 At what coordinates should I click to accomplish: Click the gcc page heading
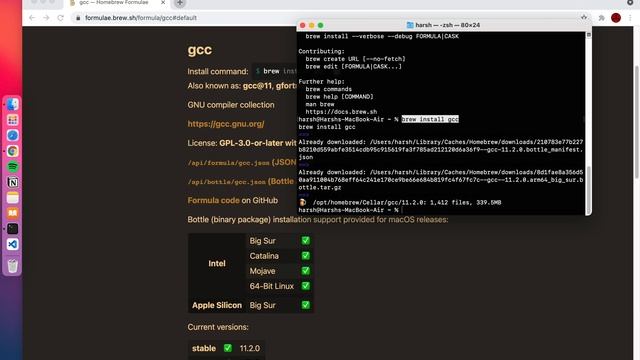[x=200, y=50]
